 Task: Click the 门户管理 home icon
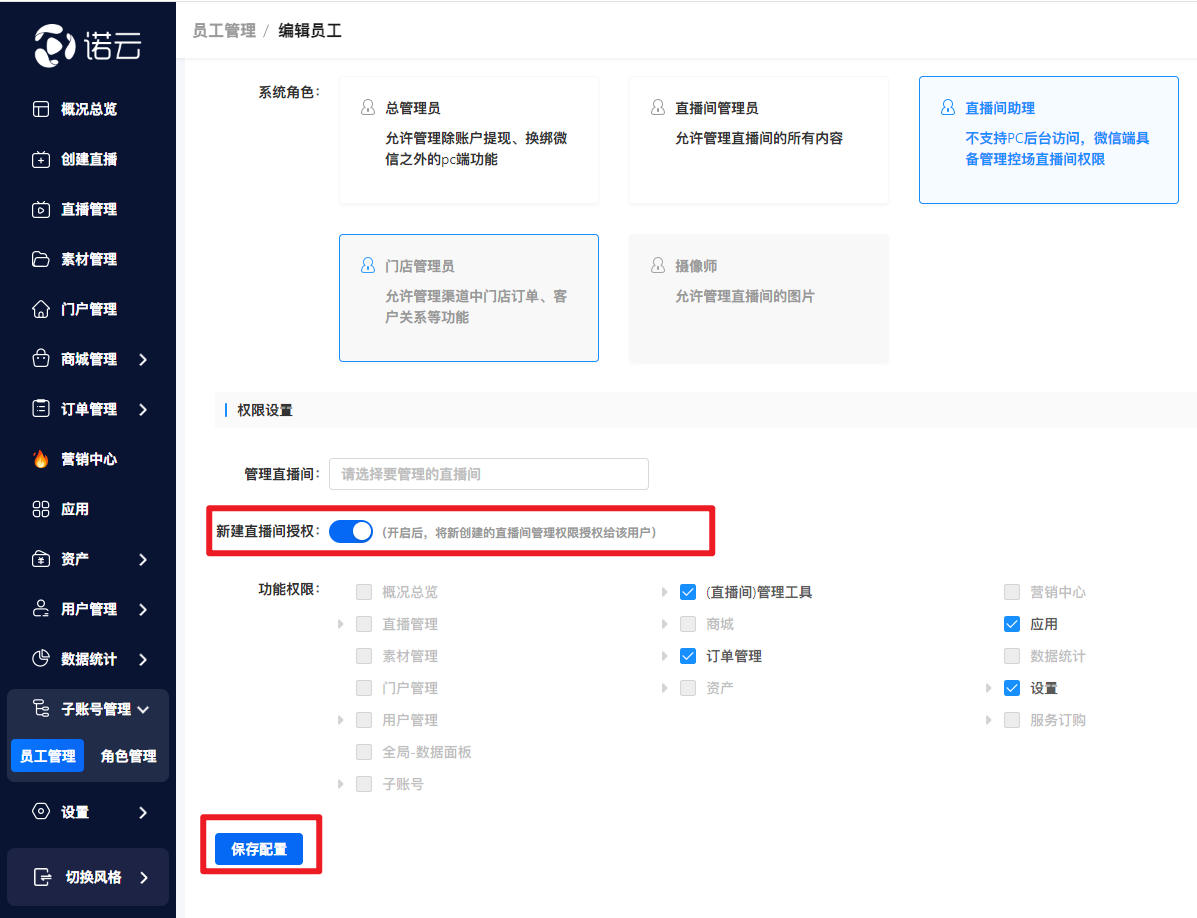(x=41, y=309)
